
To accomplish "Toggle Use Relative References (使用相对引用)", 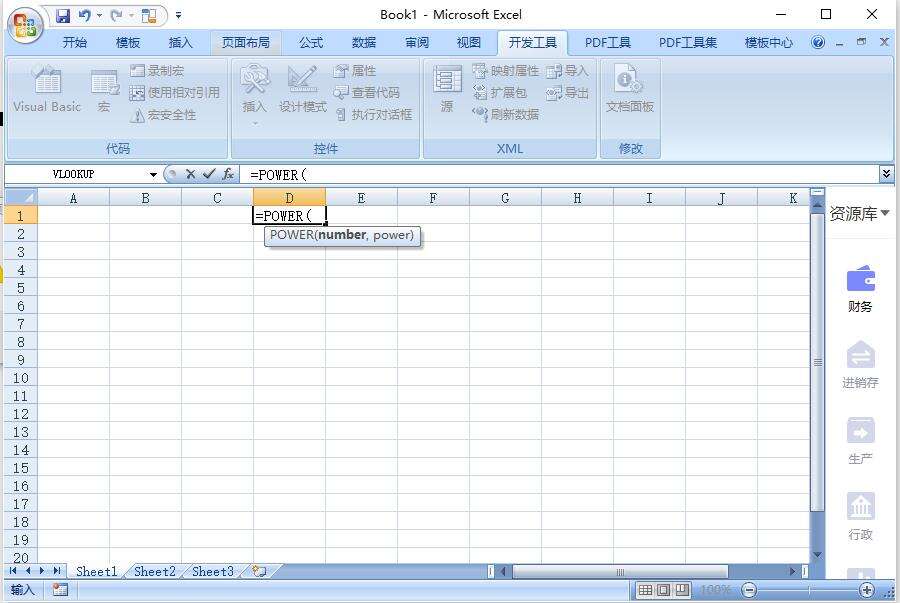I will (174, 92).
